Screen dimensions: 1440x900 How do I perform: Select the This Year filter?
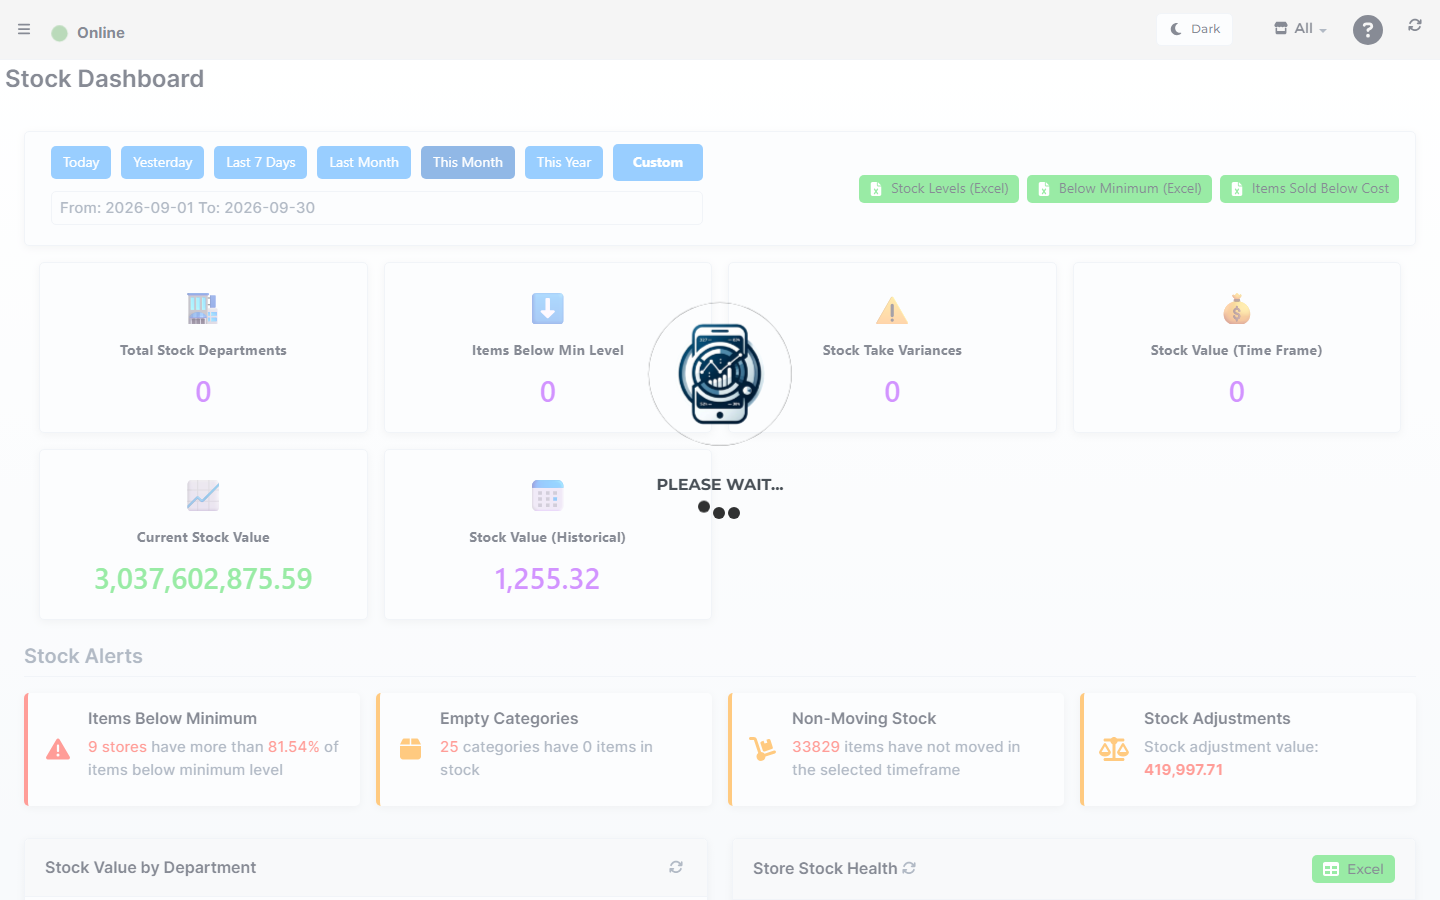pyautogui.click(x=564, y=162)
